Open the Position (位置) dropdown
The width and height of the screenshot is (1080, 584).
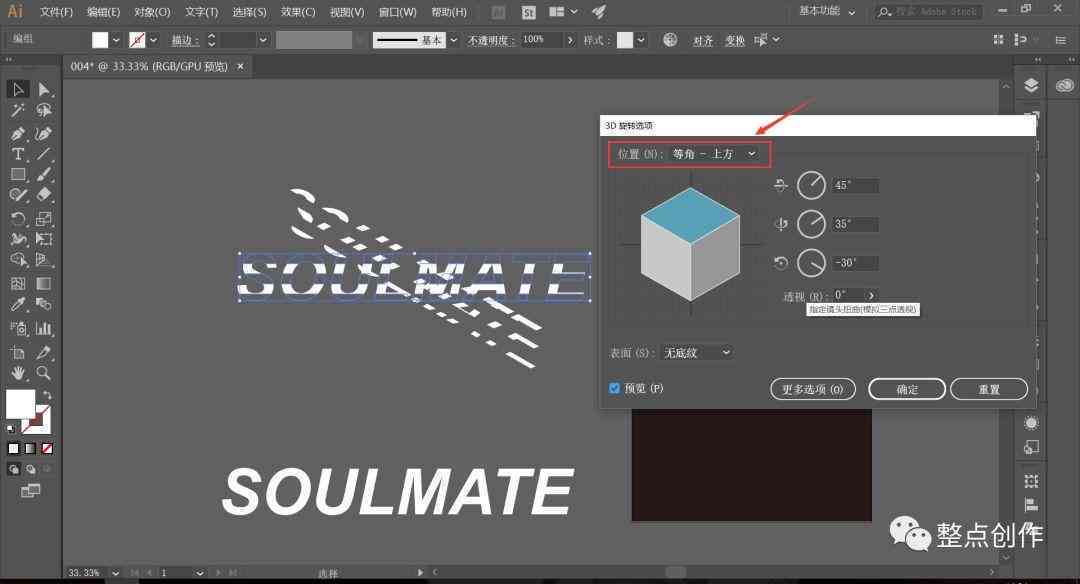(714, 154)
